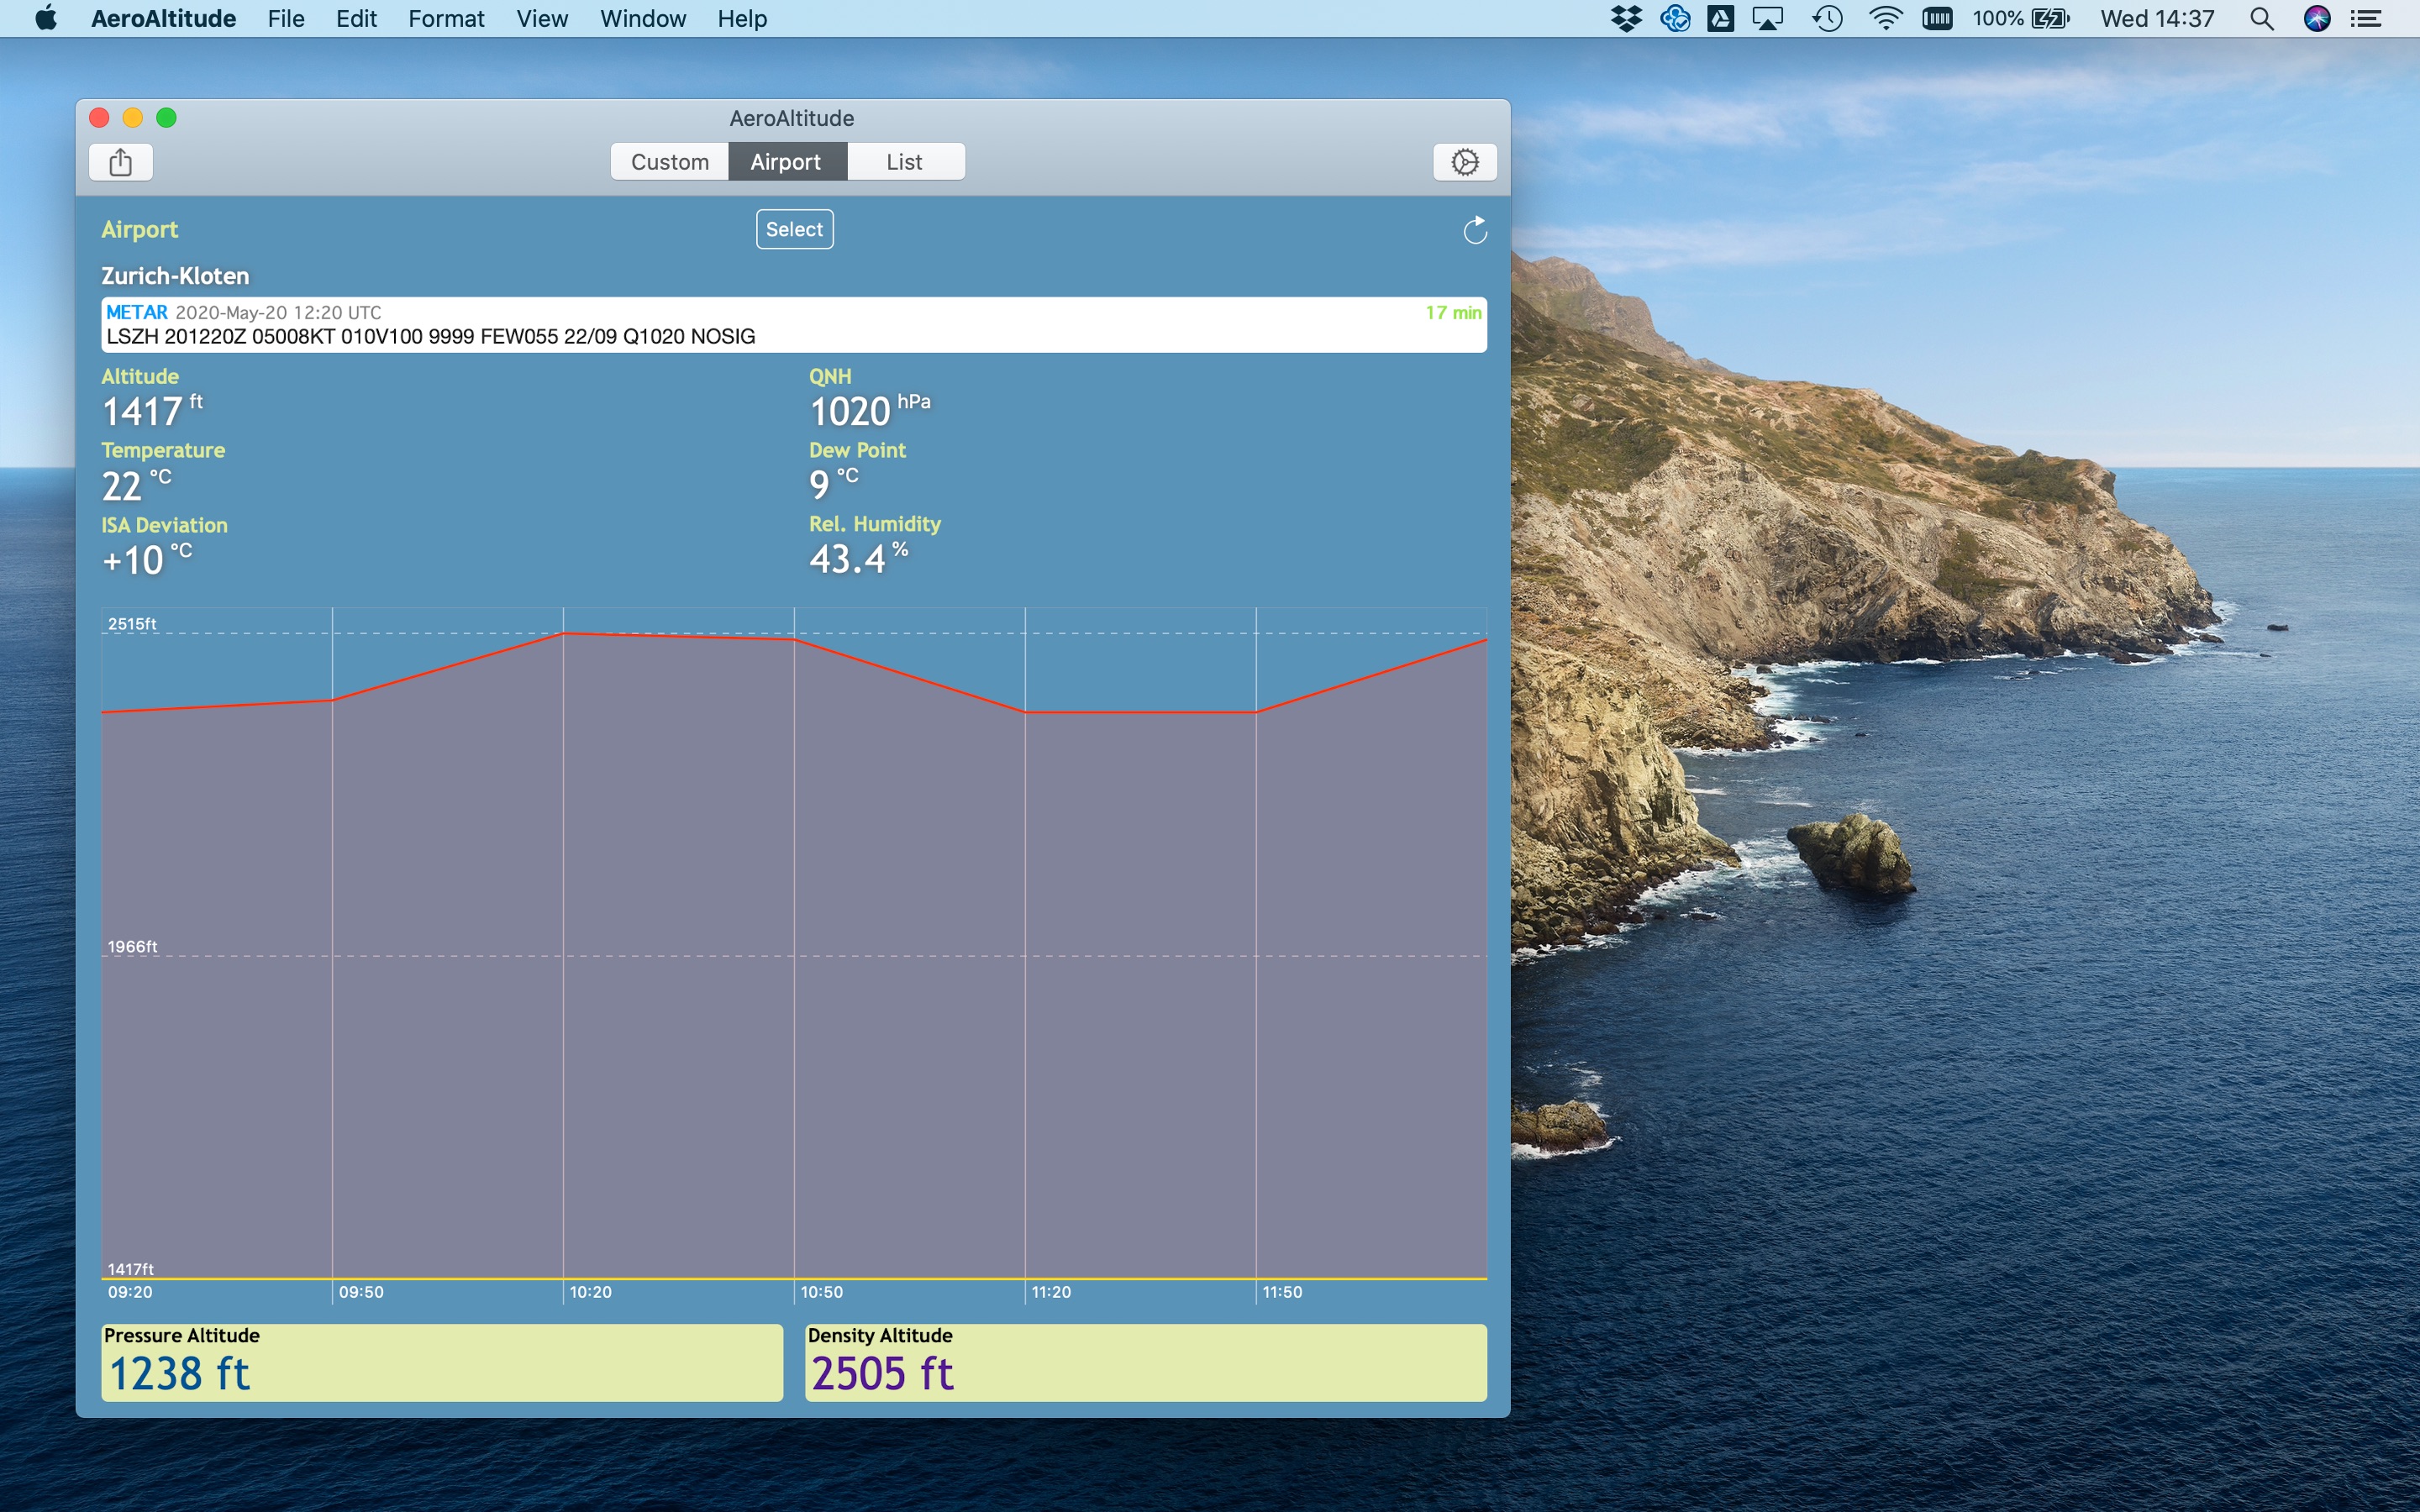Open Spotlight search
Image resolution: width=2420 pixels, height=1512 pixels.
(x=2261, y=18)
